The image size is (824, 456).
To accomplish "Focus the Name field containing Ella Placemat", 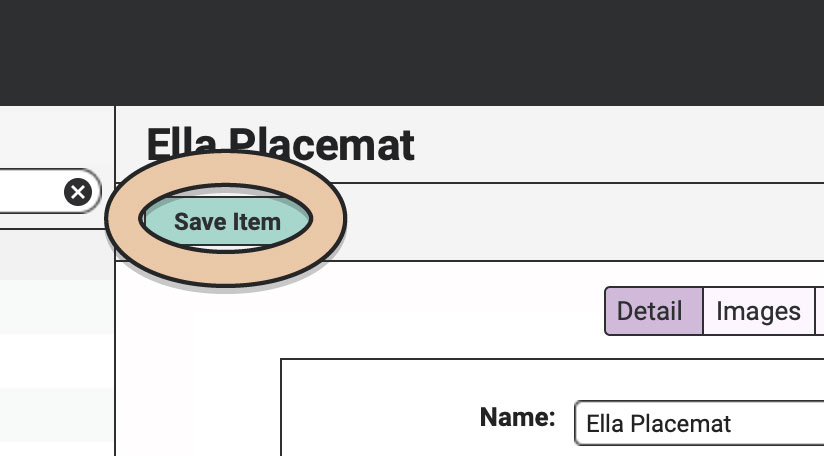I will 699,423.
